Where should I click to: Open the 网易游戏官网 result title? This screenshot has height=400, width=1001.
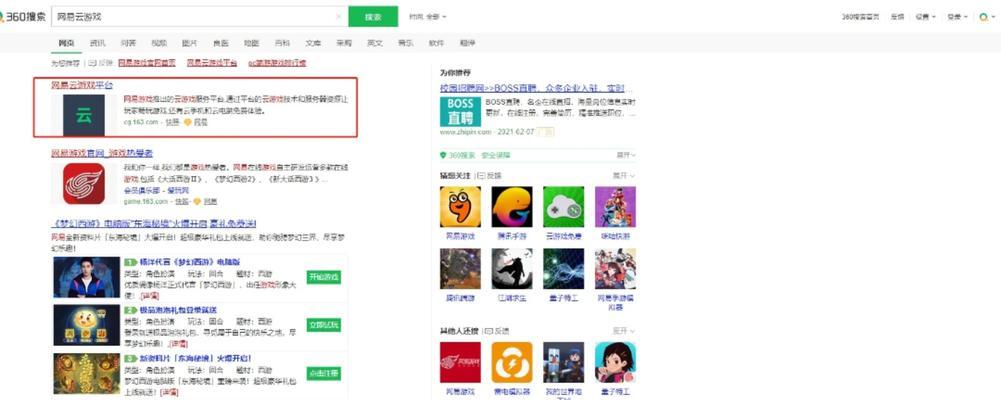coord(102,153)
